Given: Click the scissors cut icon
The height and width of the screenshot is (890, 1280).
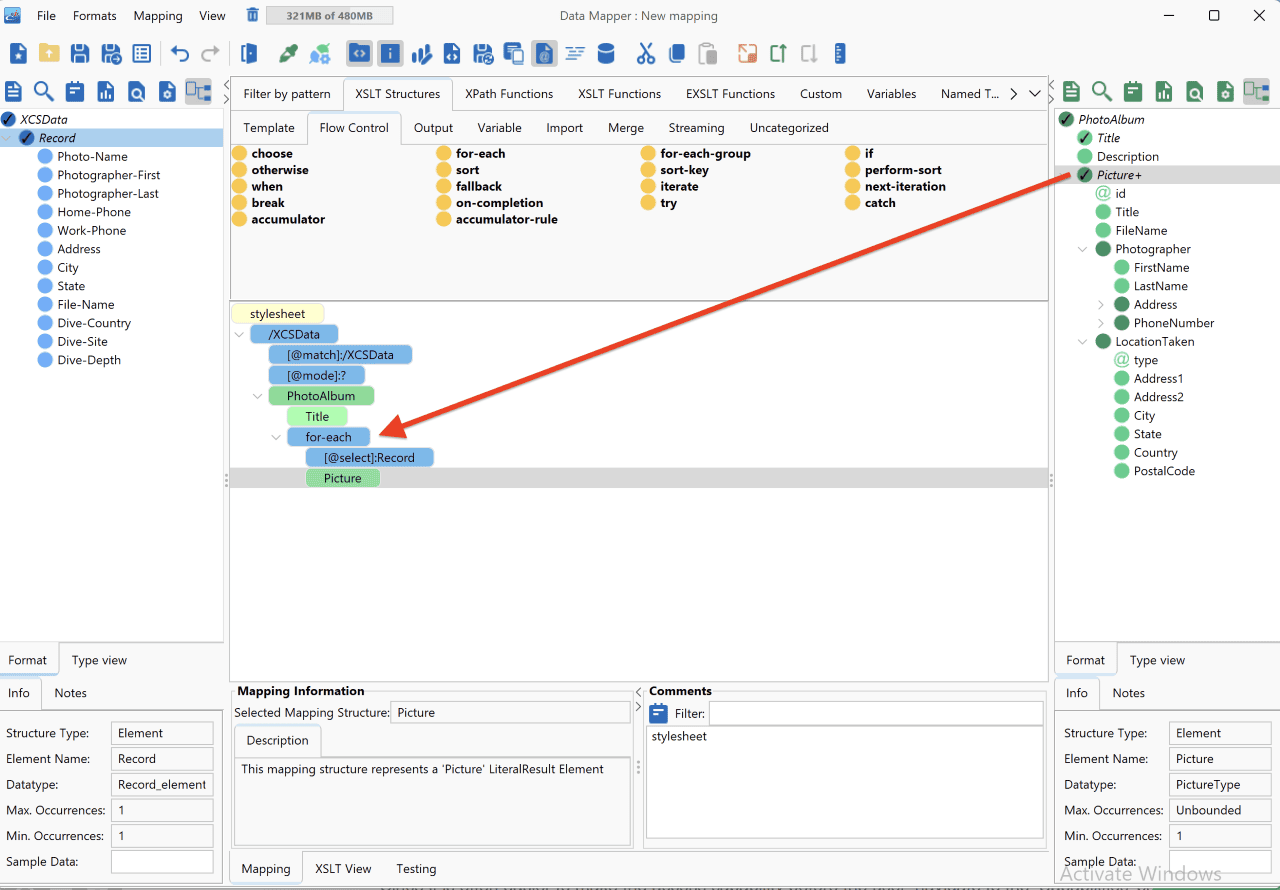Looking at the screenshot, I should [646, 54].
